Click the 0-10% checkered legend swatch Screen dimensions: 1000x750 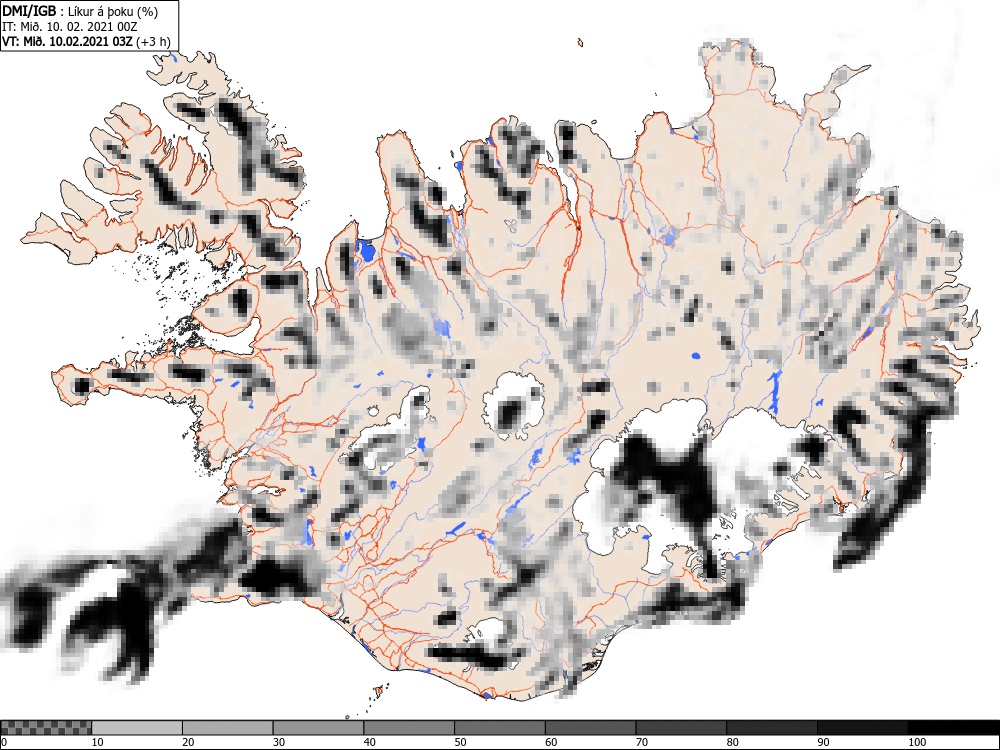pyautogui.click(x=46, y=728)
